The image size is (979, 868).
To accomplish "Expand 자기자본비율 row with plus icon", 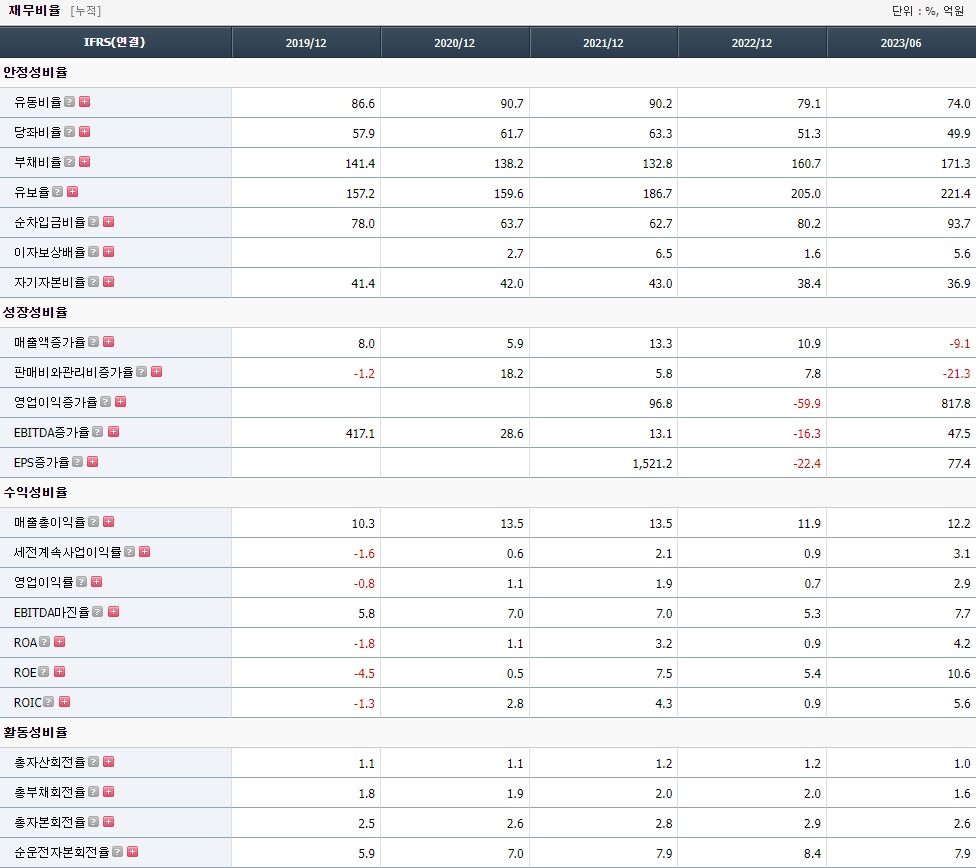I will [x=109, y=282].
